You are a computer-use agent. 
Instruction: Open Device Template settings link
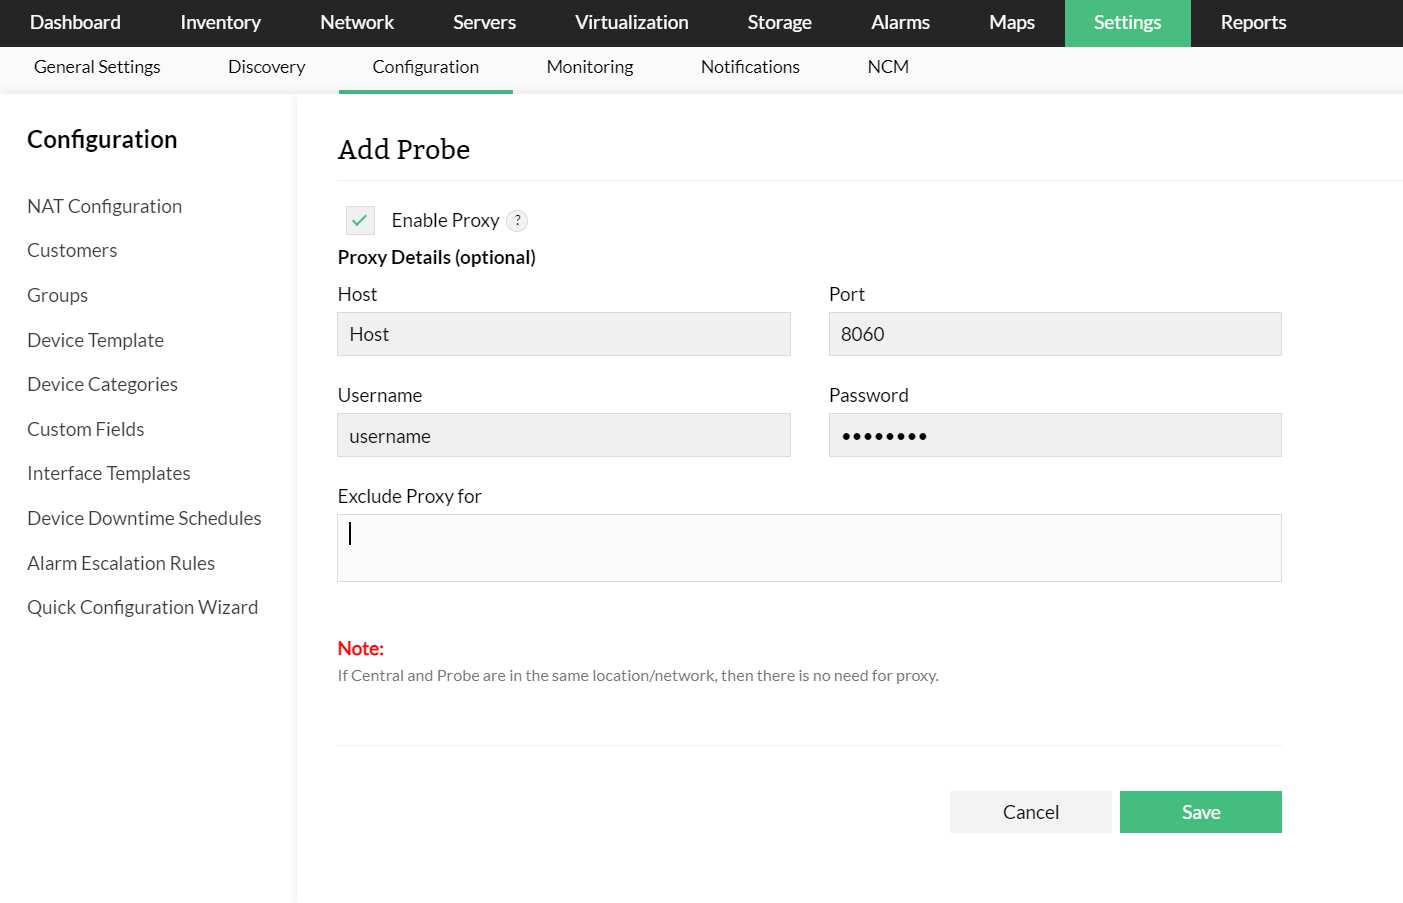[96, 340]
